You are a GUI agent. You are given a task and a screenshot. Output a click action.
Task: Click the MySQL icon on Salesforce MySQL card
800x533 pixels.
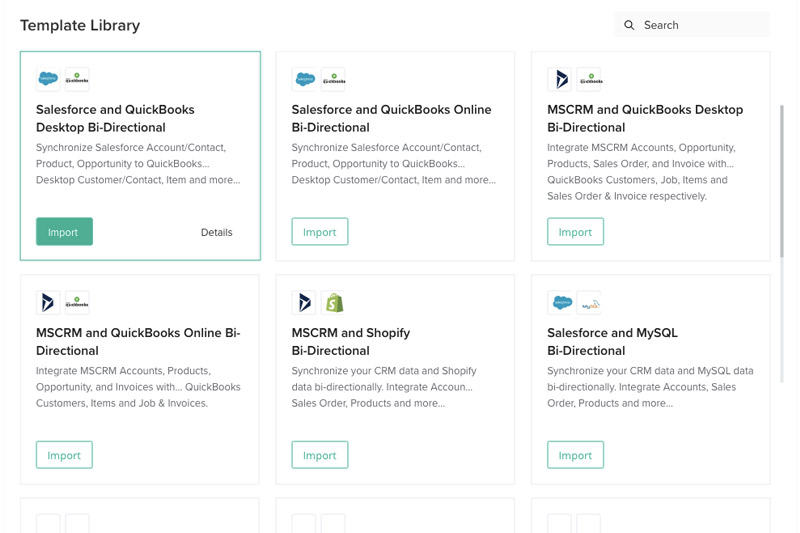[589, 302]
